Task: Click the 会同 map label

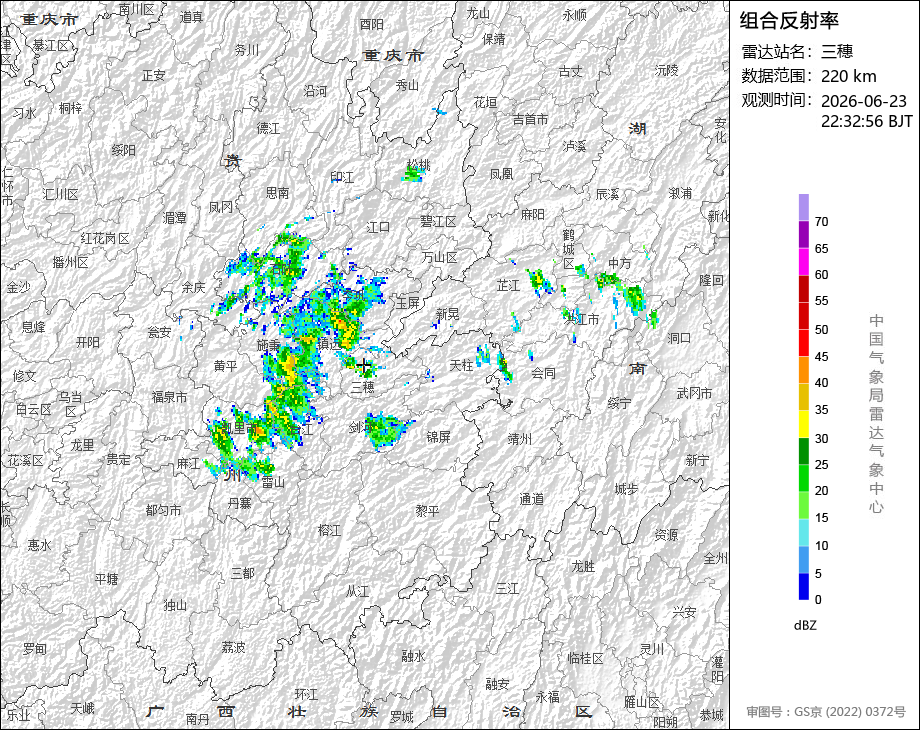Action: 543,373
